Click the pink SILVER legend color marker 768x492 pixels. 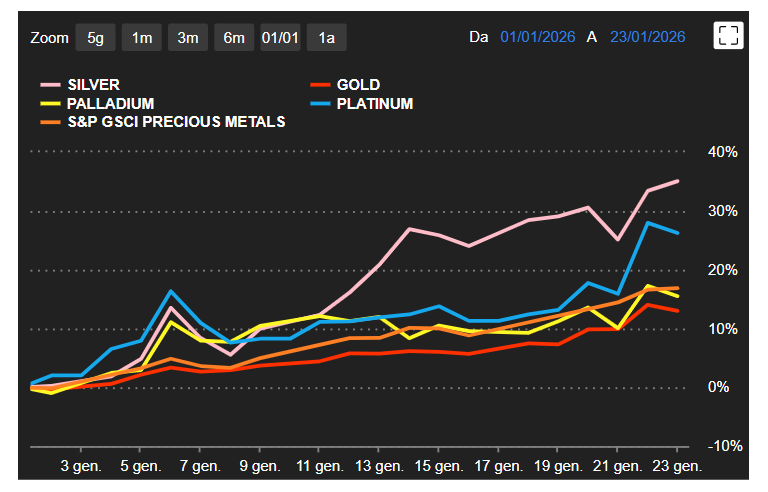click(50, 85)
